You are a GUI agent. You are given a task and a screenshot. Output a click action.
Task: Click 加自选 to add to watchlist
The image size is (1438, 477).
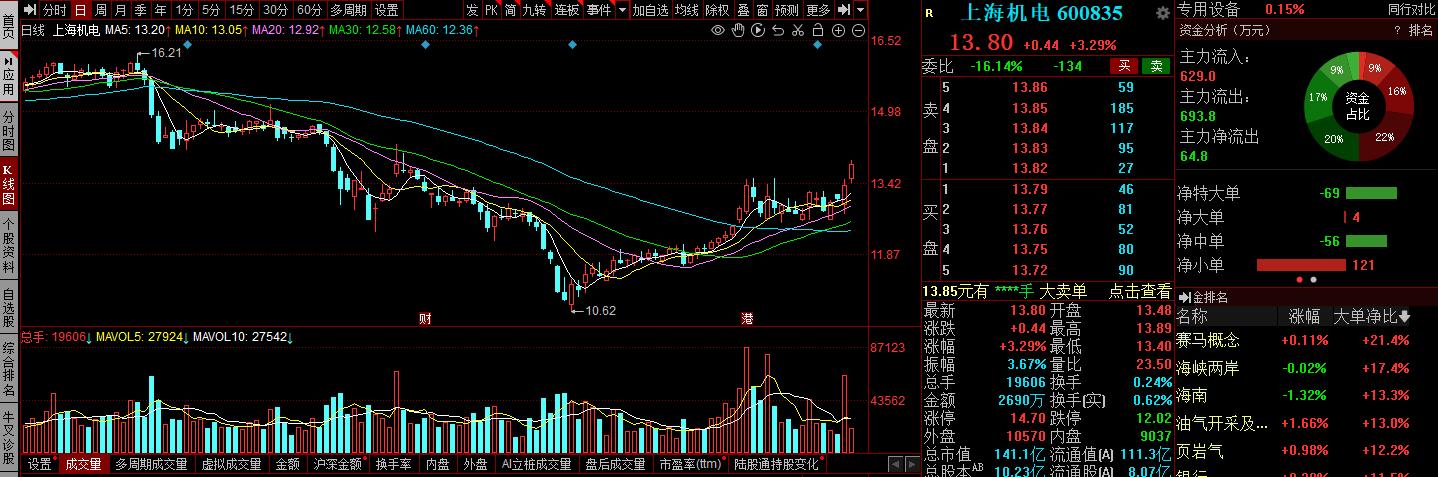click(650, 10)
